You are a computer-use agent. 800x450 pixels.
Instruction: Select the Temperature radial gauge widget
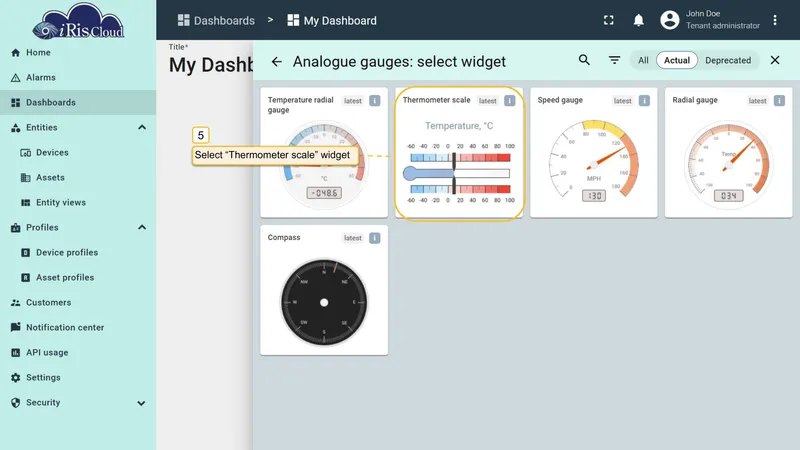click(324, 153)
